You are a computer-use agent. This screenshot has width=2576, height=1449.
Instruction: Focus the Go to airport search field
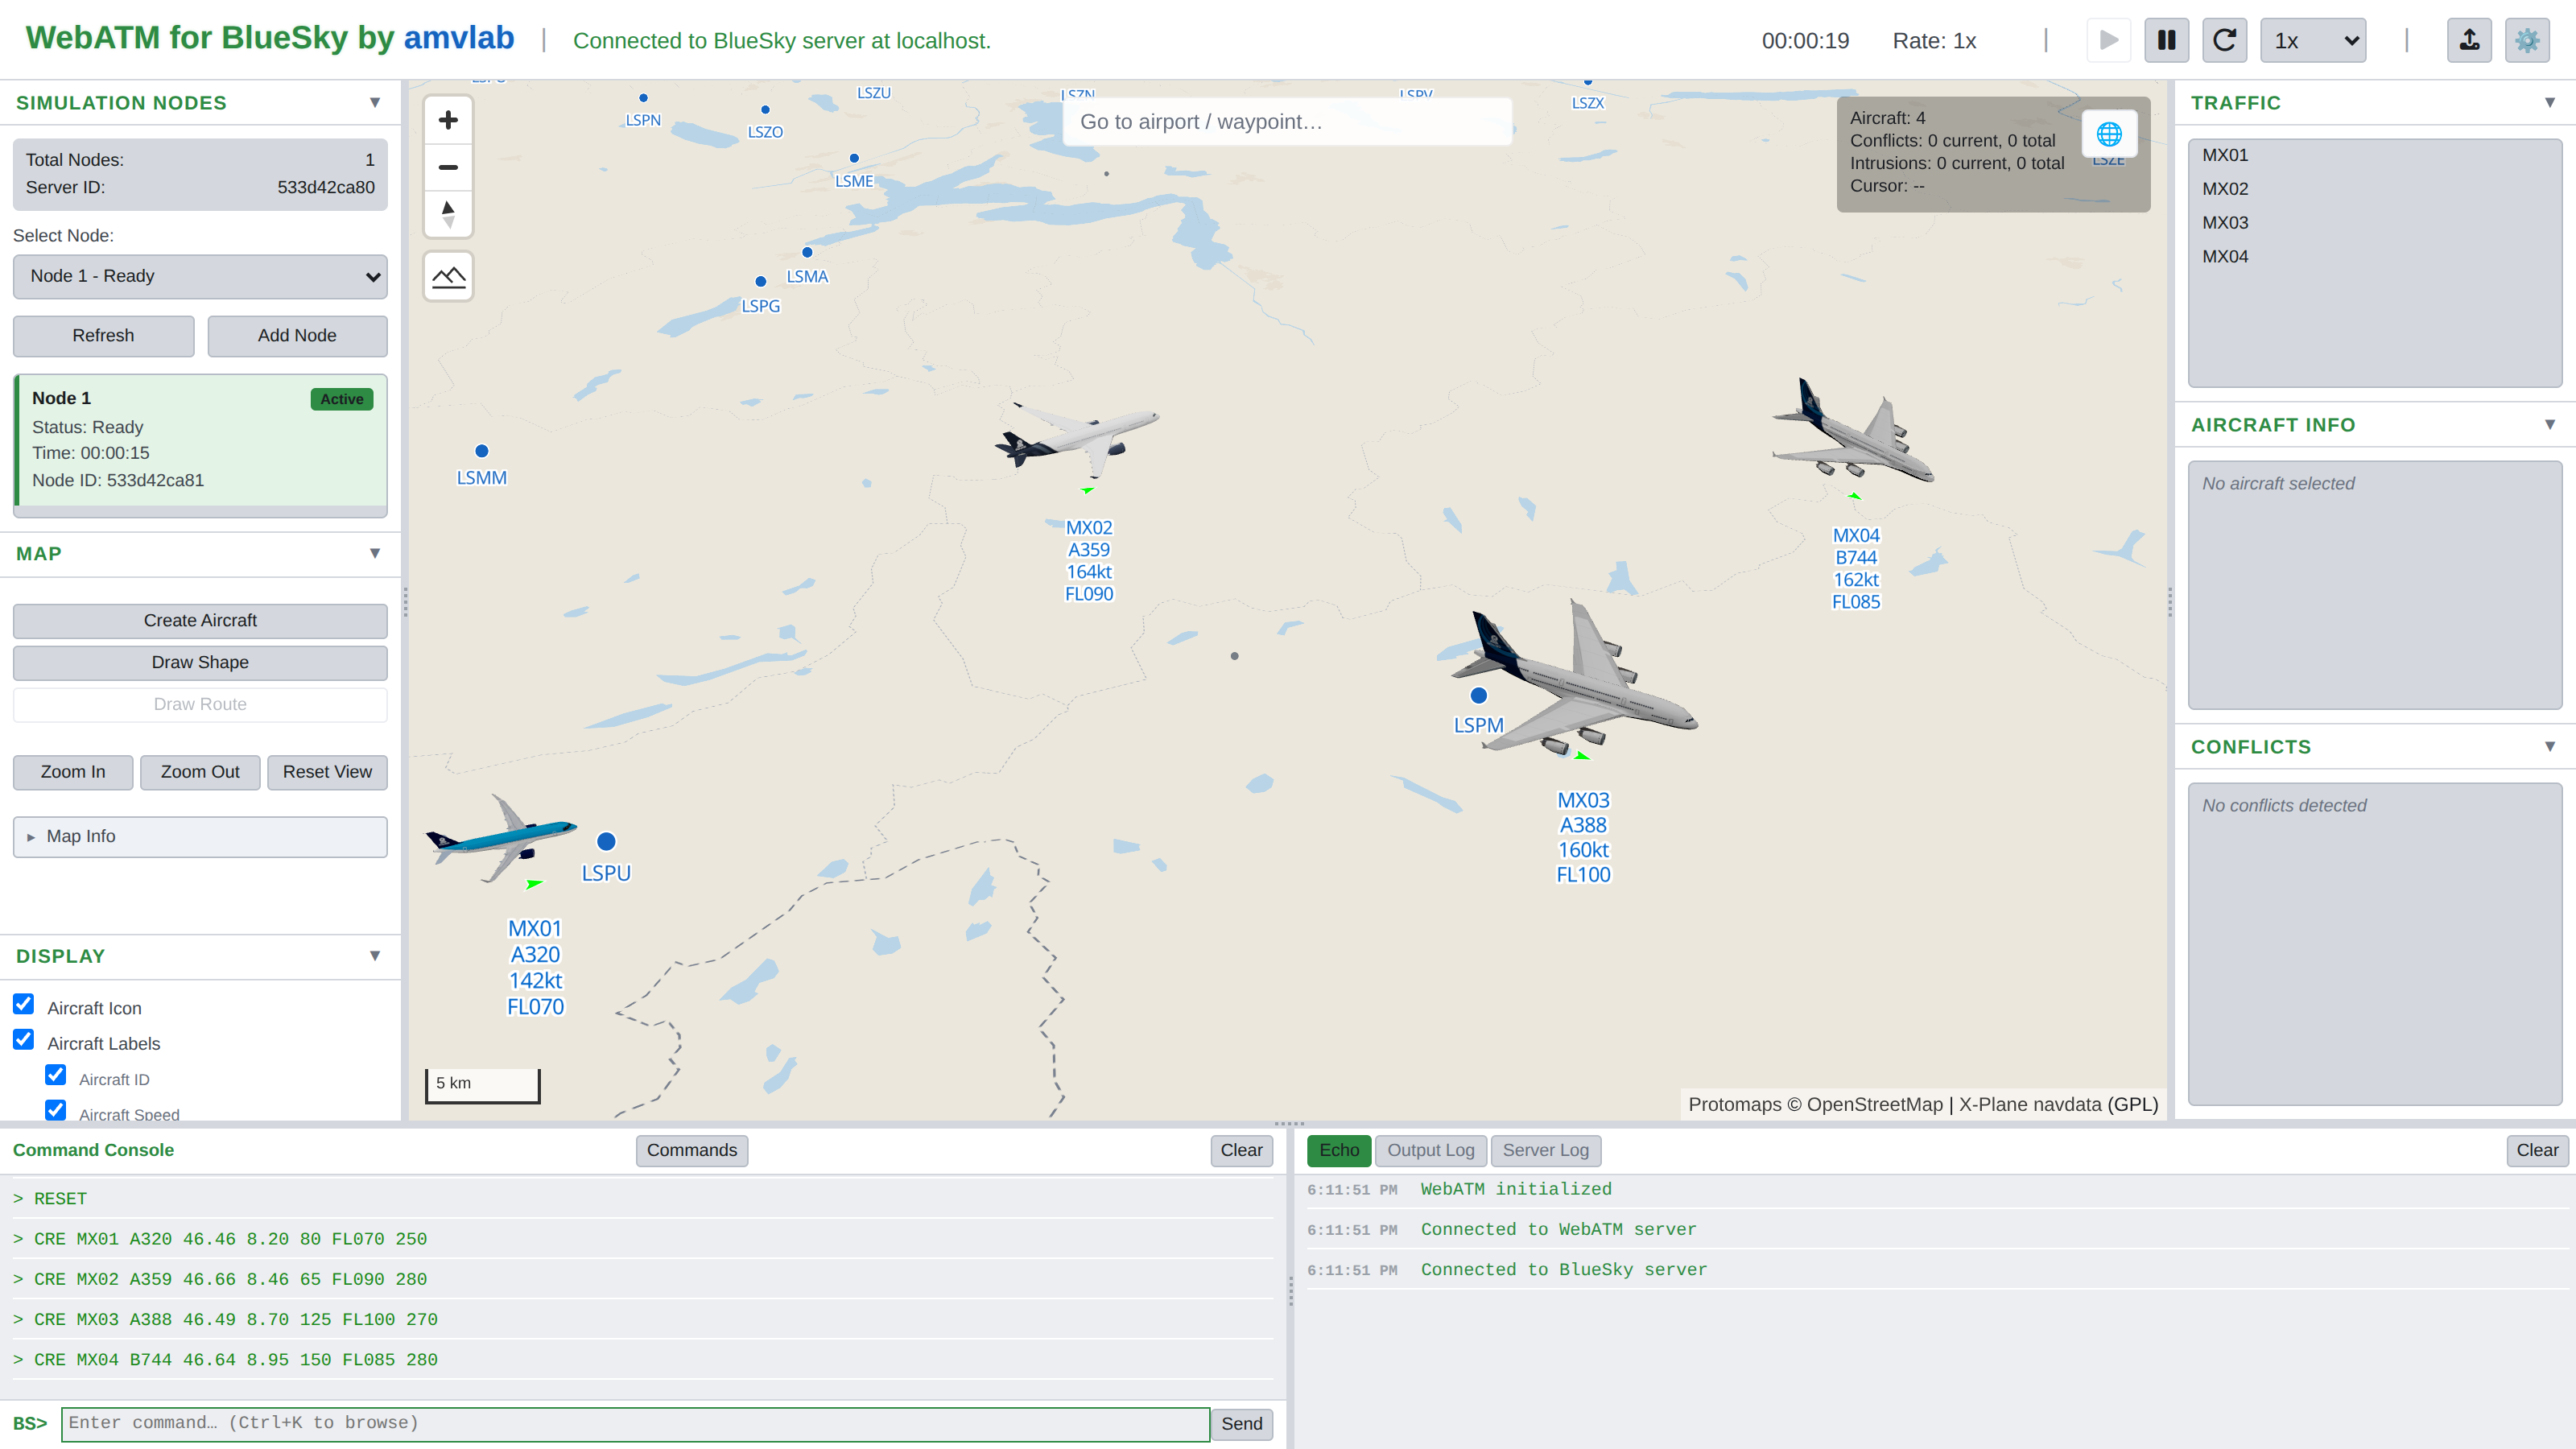(1287, 122)
